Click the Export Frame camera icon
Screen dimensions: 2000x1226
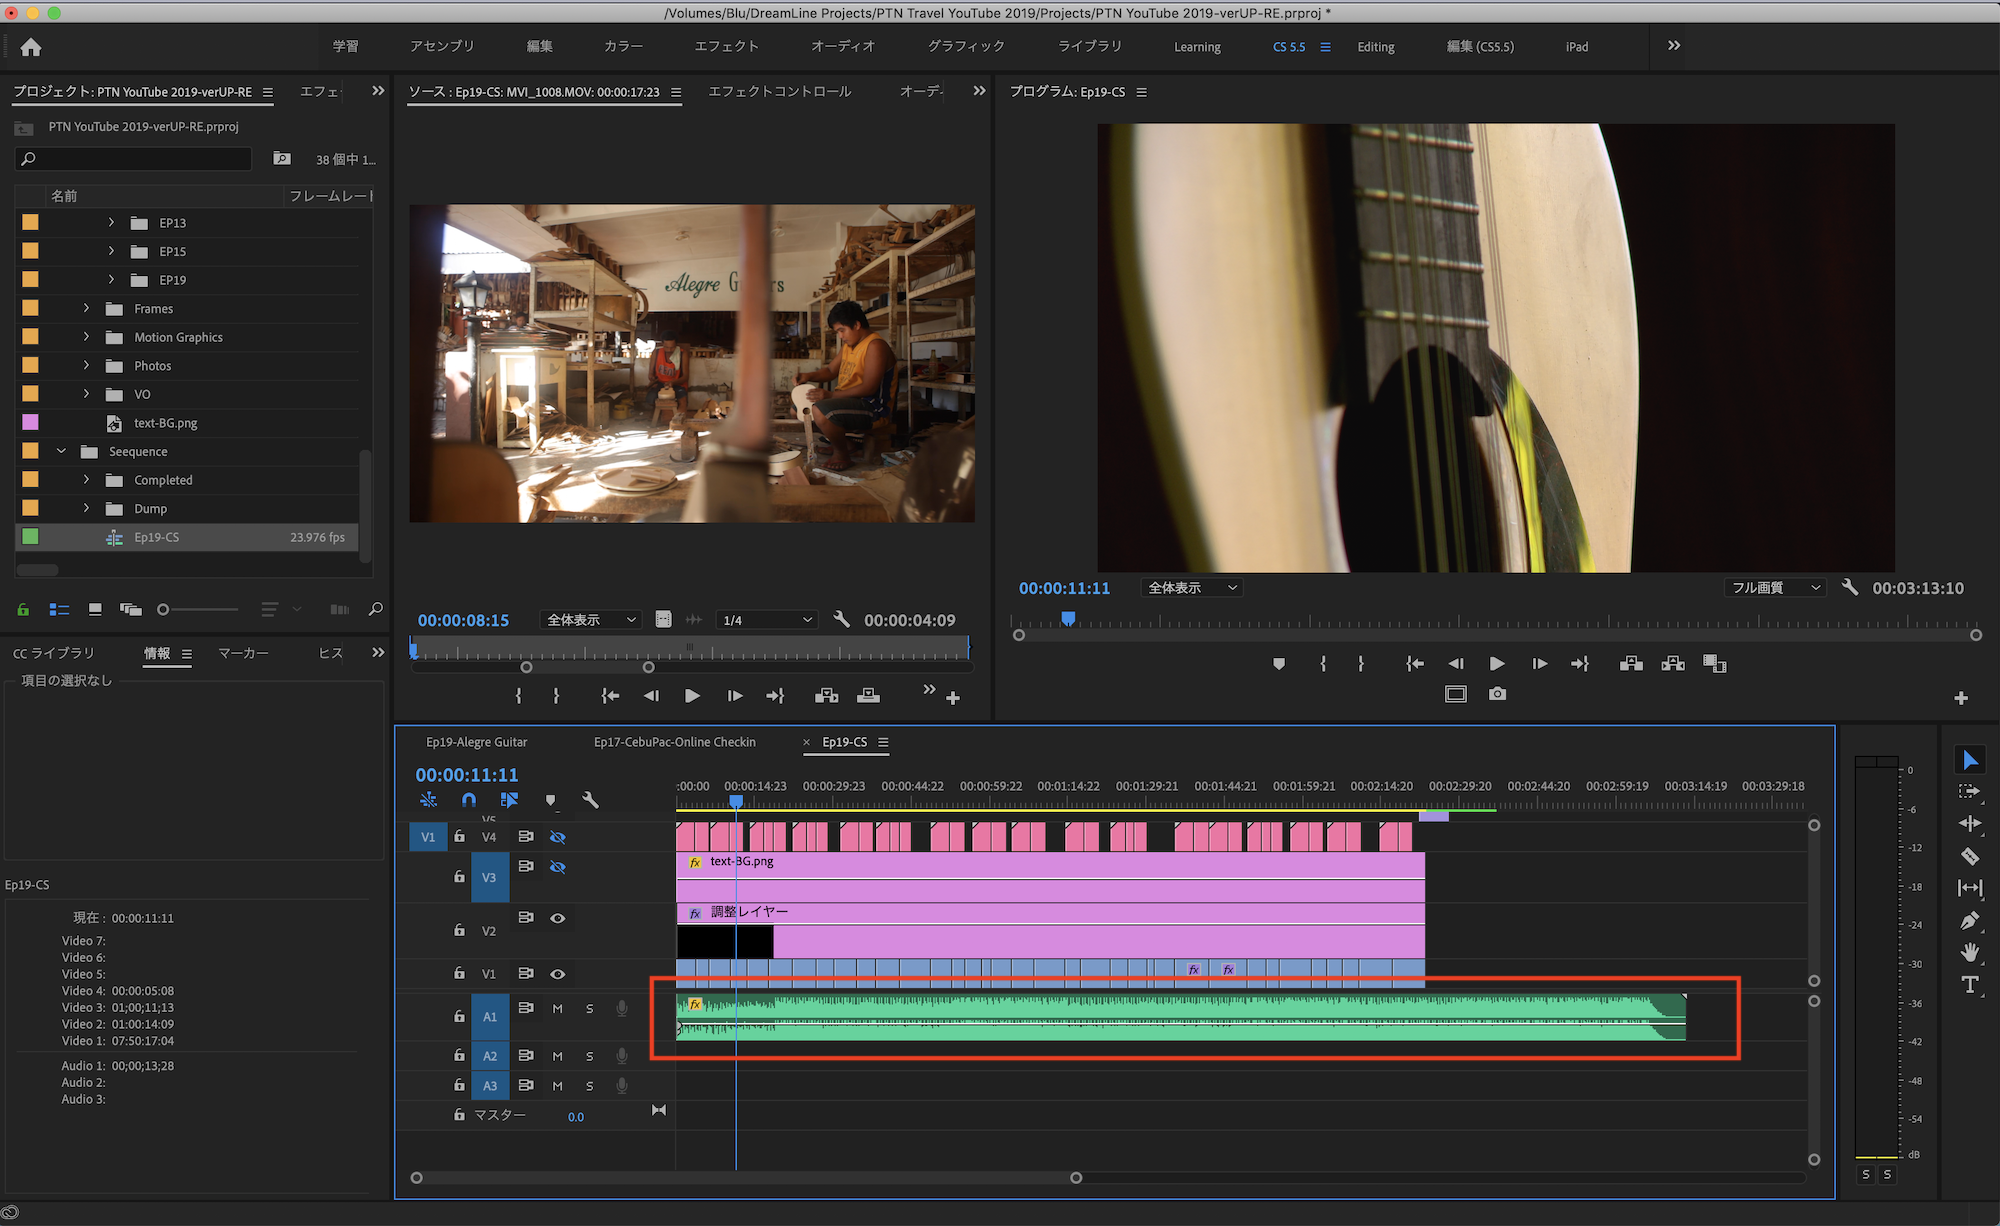click(x=1497, y=693)
